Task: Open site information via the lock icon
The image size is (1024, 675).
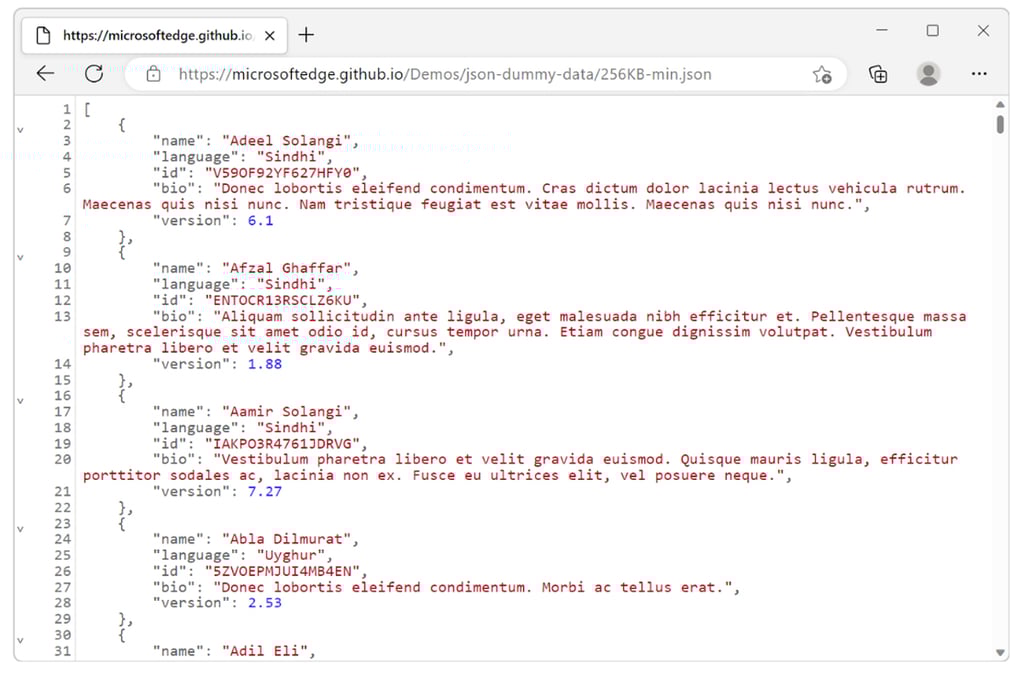Action: point(153,73)
